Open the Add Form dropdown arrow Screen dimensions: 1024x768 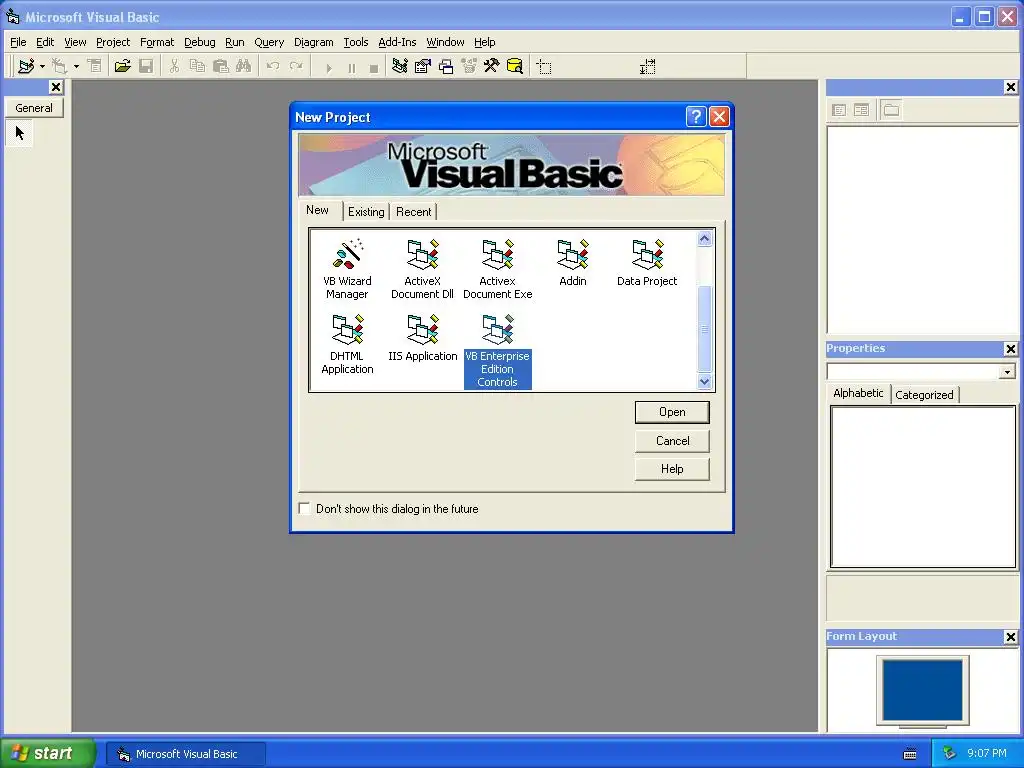(x=76, y=66)
